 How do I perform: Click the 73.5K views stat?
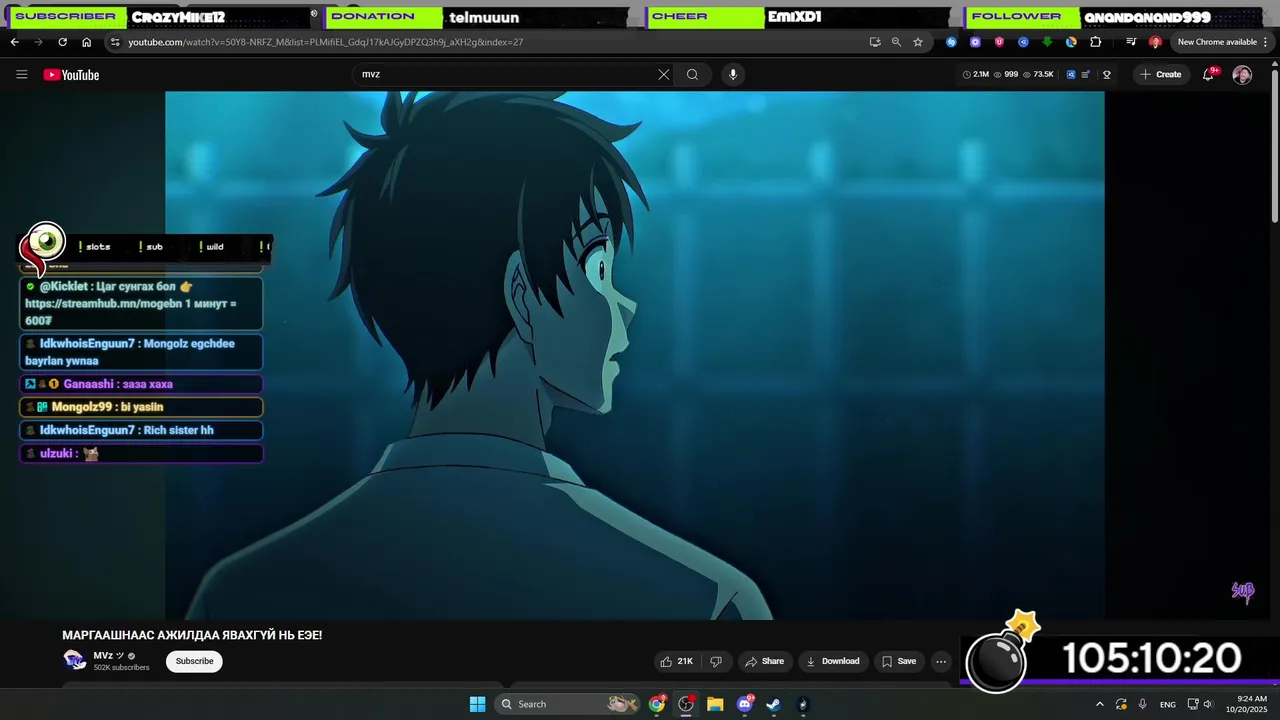pos(1038,74)
